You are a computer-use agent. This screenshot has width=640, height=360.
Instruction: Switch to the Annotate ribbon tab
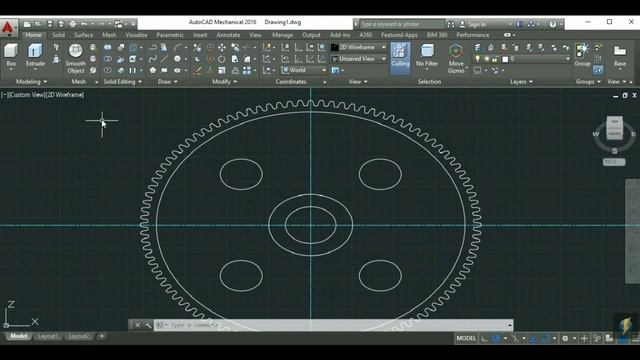[228, 35]
